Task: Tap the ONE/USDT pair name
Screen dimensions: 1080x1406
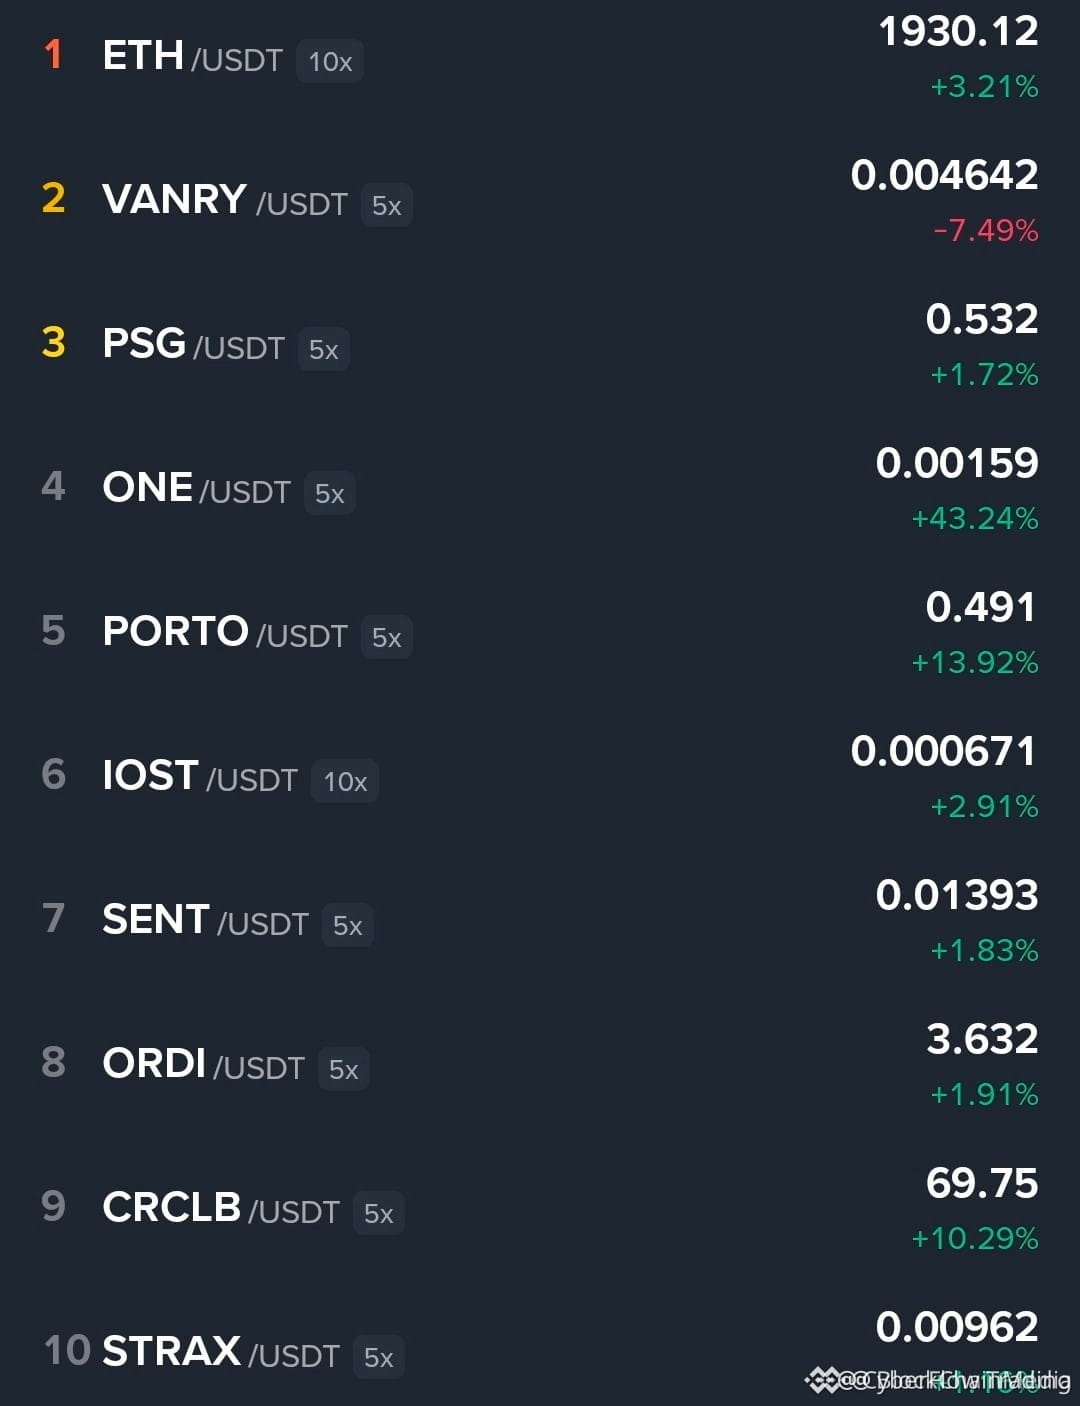Action: coord(196,489)
